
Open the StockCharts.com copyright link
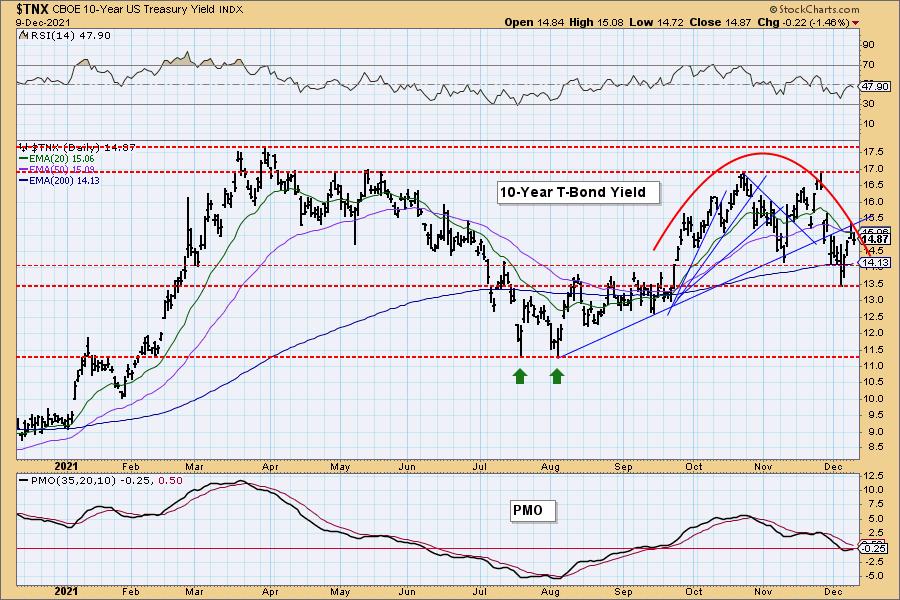pyautogui.click(x=814, y=9)
